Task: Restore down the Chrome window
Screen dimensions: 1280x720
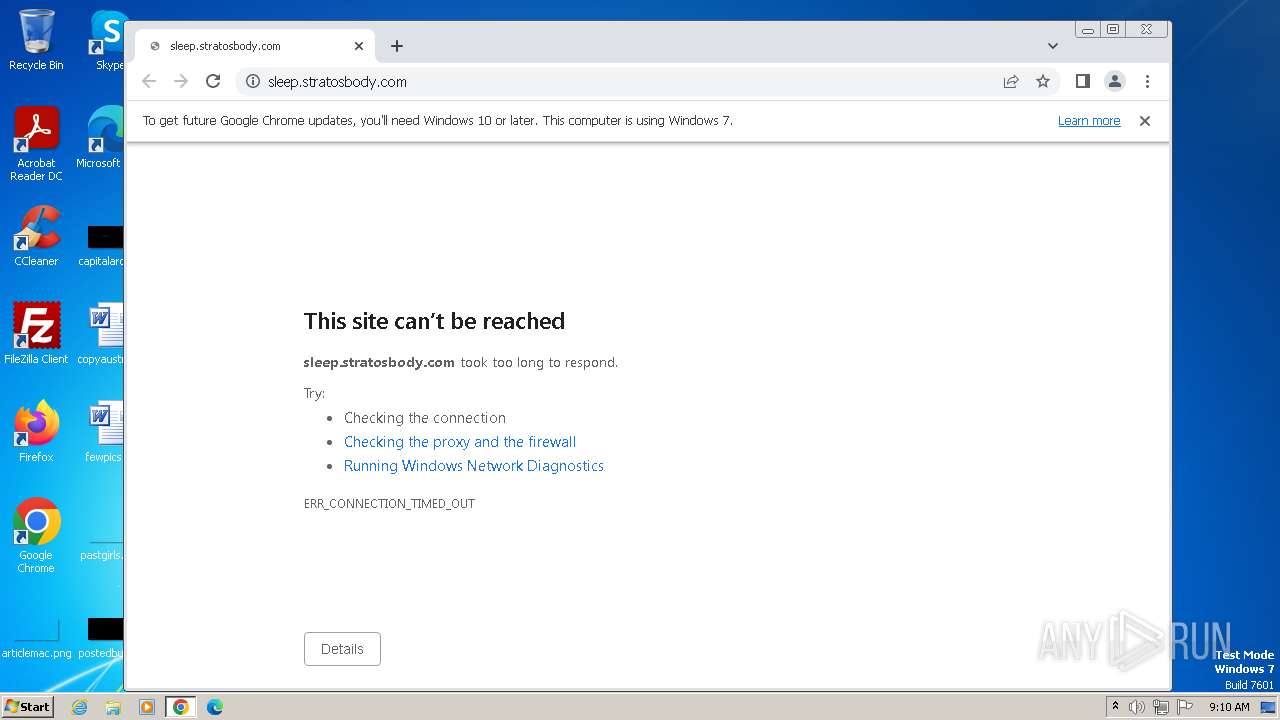Action: click(x=1112, y=30)
